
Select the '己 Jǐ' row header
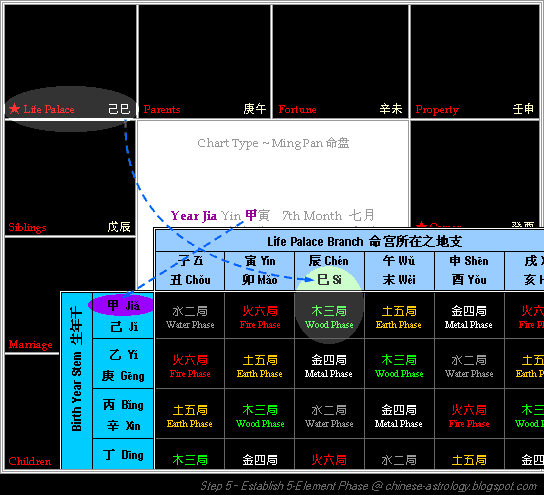pyautogui.click(x=124, y=327)
